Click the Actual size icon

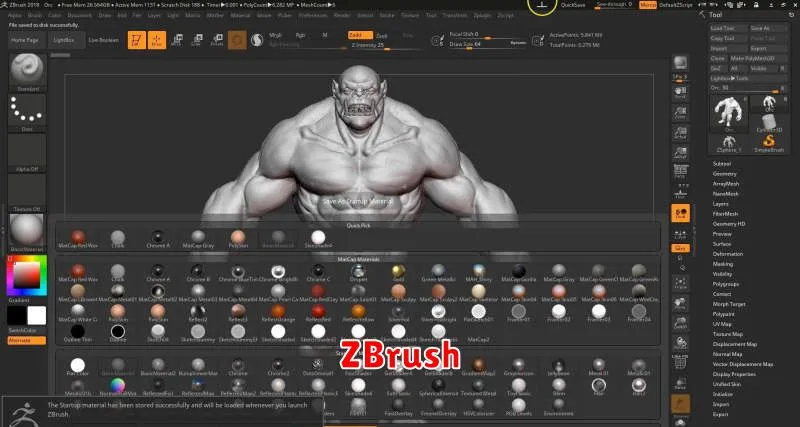[x=680, y=133]
